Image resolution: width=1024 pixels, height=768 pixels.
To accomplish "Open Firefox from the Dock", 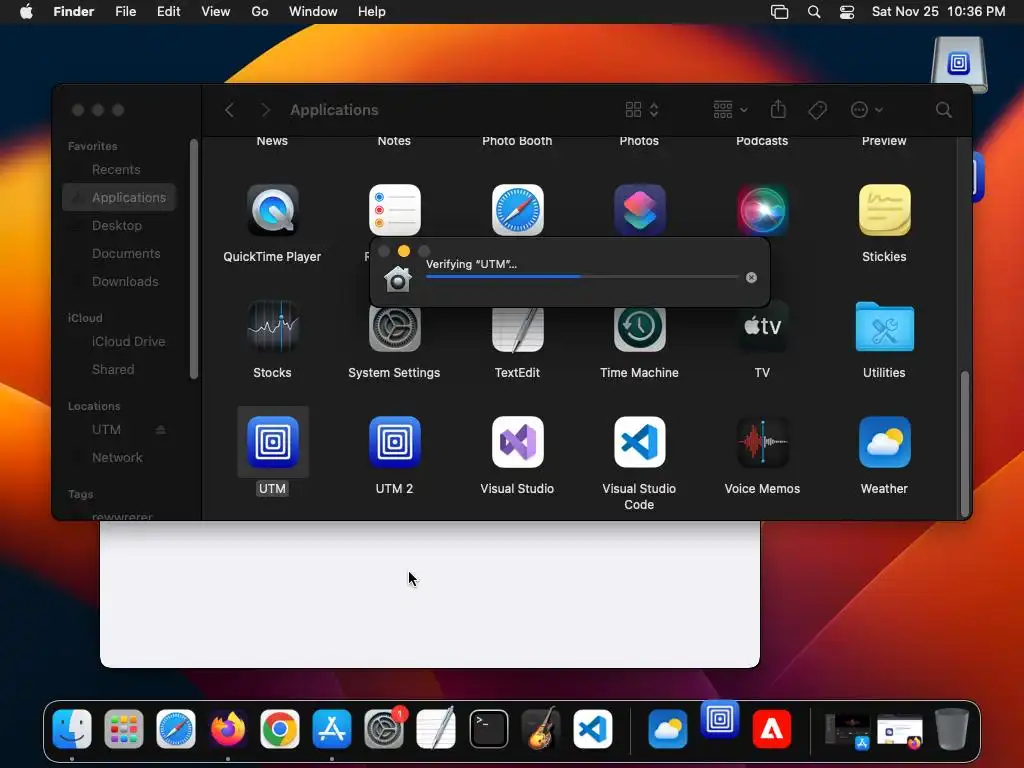I will (228, 728).
